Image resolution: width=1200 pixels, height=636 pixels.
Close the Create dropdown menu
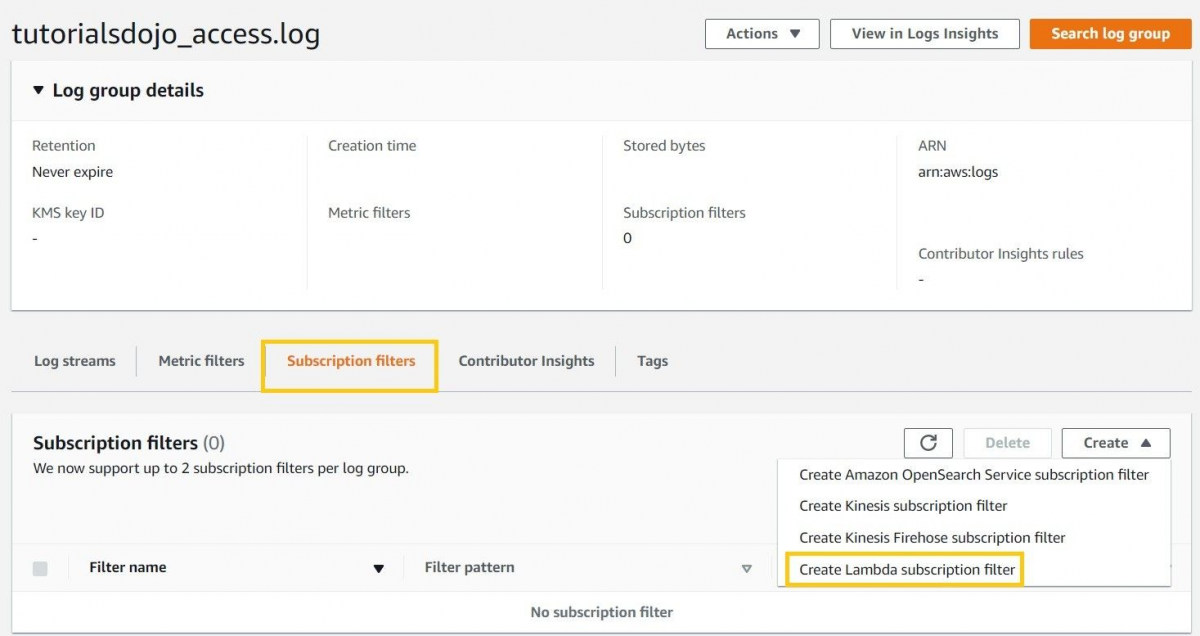[x=1115, y=443]
